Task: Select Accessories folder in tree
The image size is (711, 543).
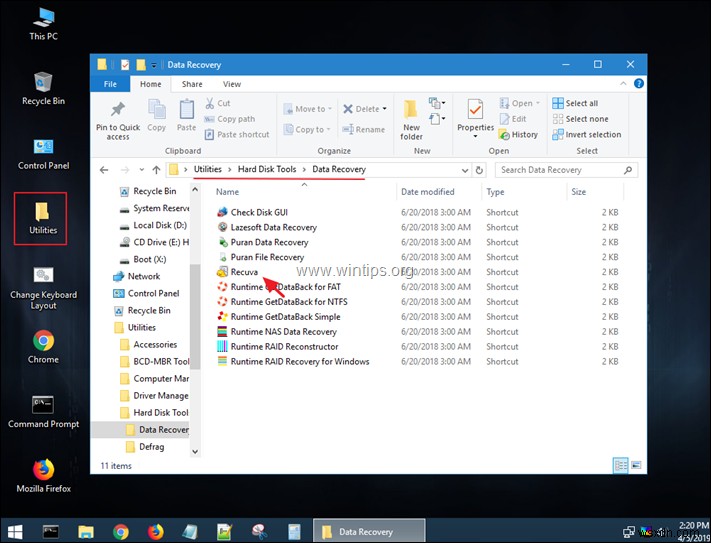Action: tap(155, 344)
